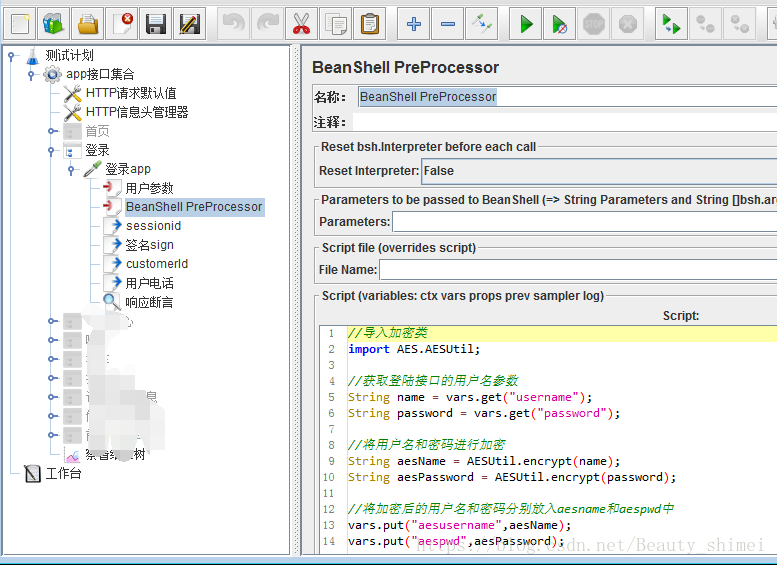Click the Parameters input field
Image resolution: width=777 pixels, height=565 pixels.
(x=585, y=222)
